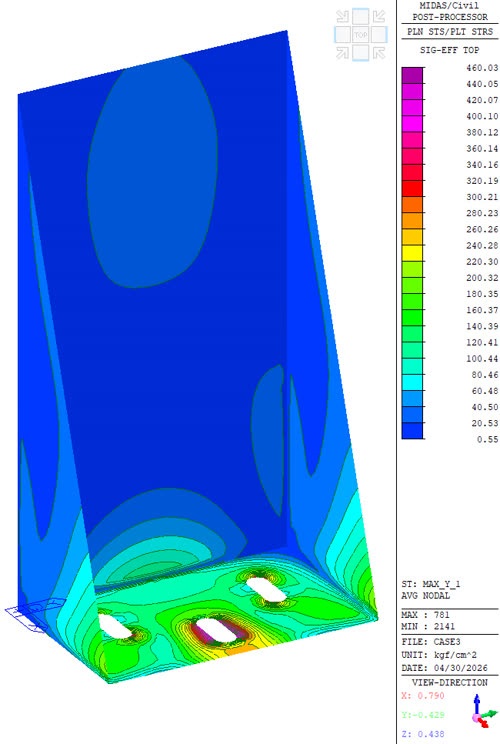This screenshot has width=500, height=744.
Task: Select the square left of TOP in view navigator
Action: tap(343, 35)
